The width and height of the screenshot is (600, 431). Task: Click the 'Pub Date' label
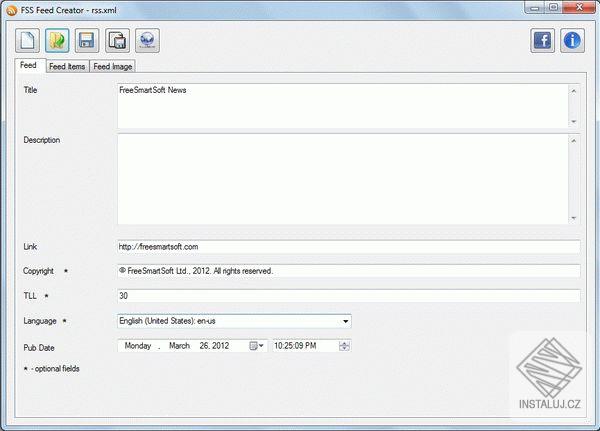(x=39, y=348)
